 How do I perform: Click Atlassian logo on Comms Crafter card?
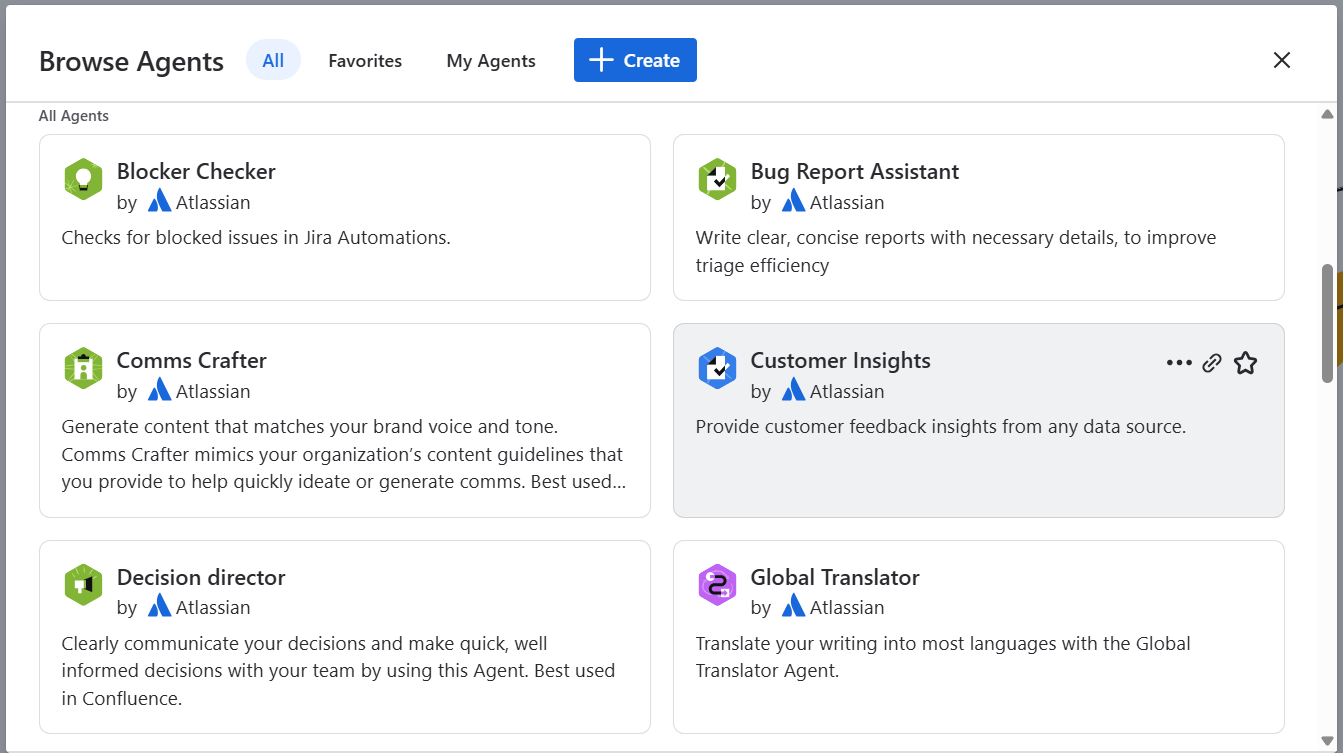(x=159, y=391)
